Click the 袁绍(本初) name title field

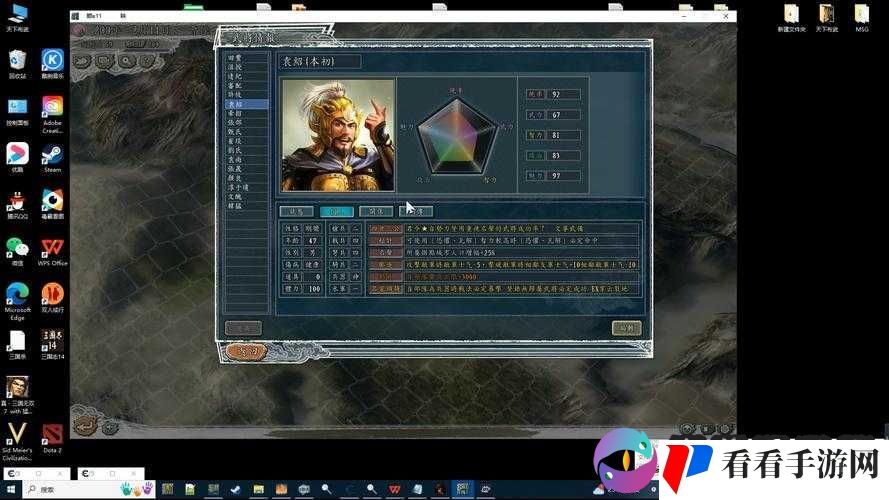[319, 61]
